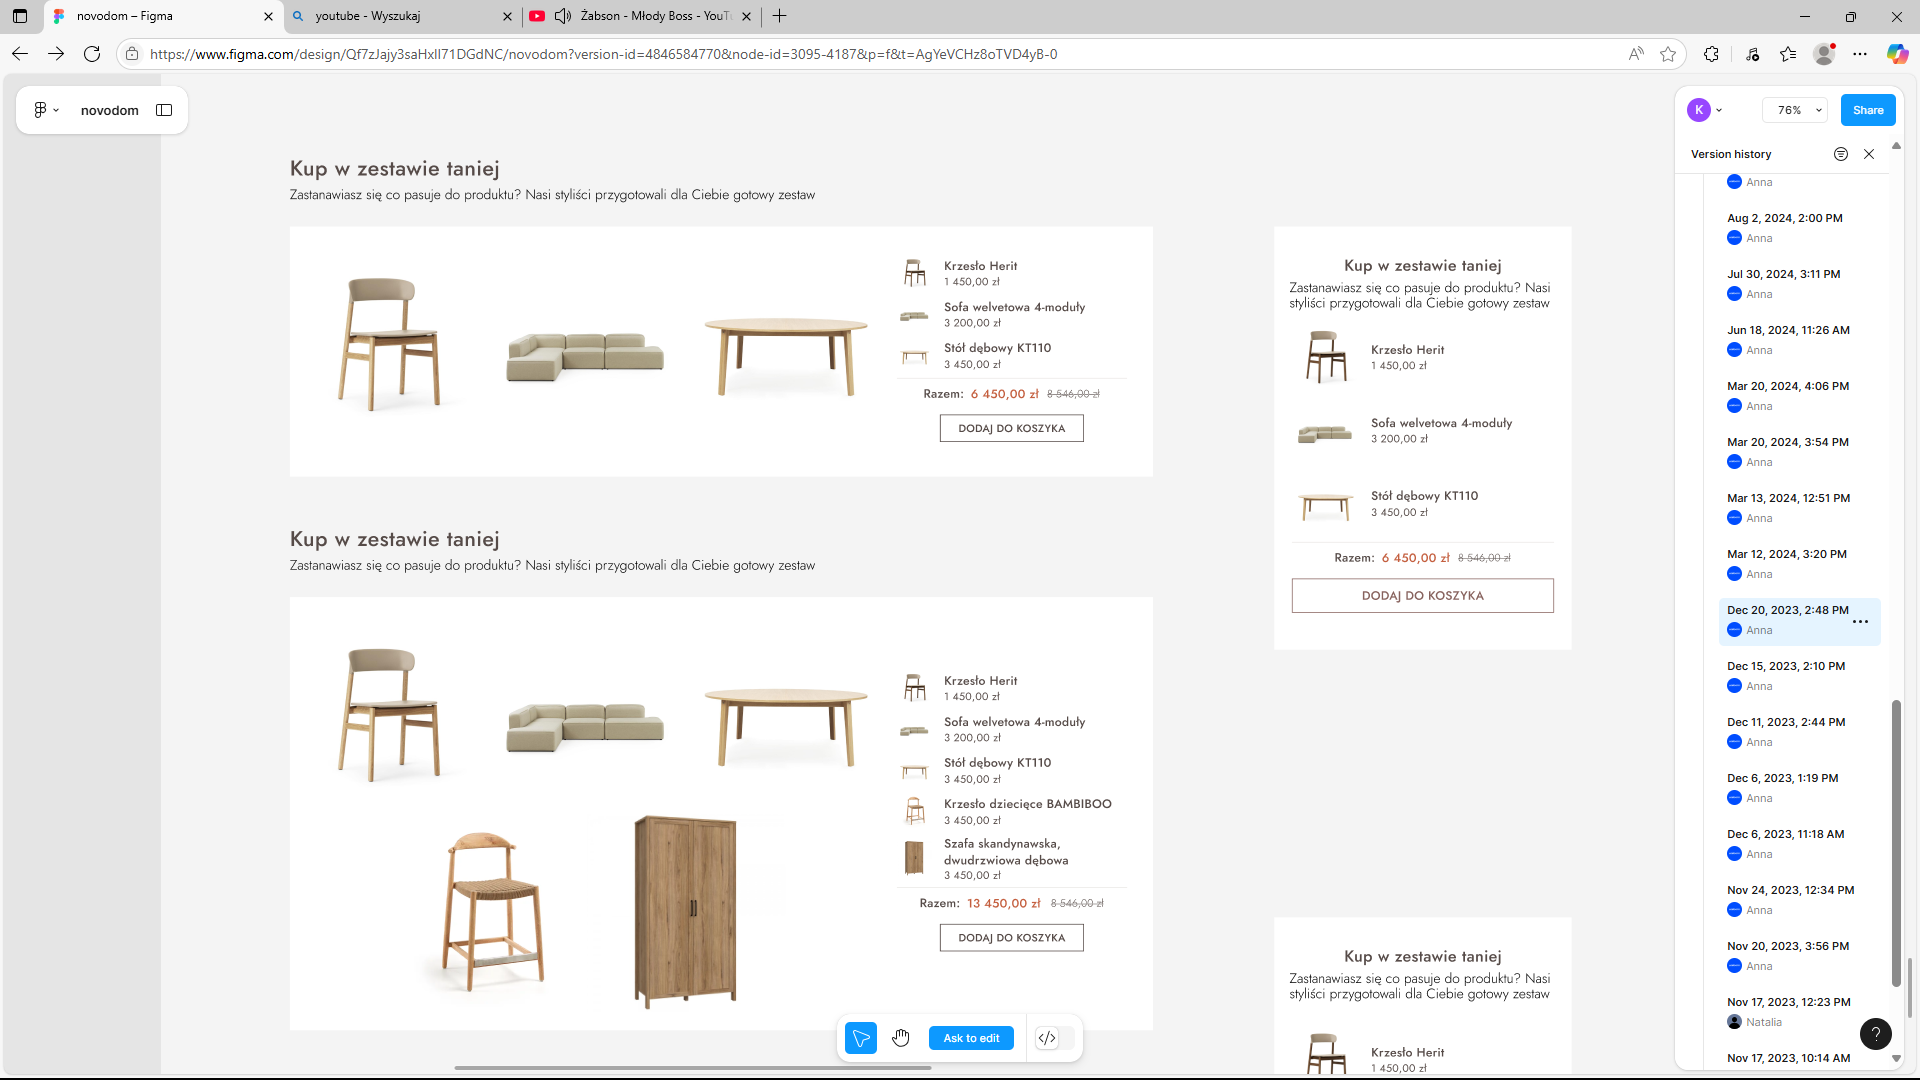
Task: Open version history filter icon
Action: (x=1840, y=154)
